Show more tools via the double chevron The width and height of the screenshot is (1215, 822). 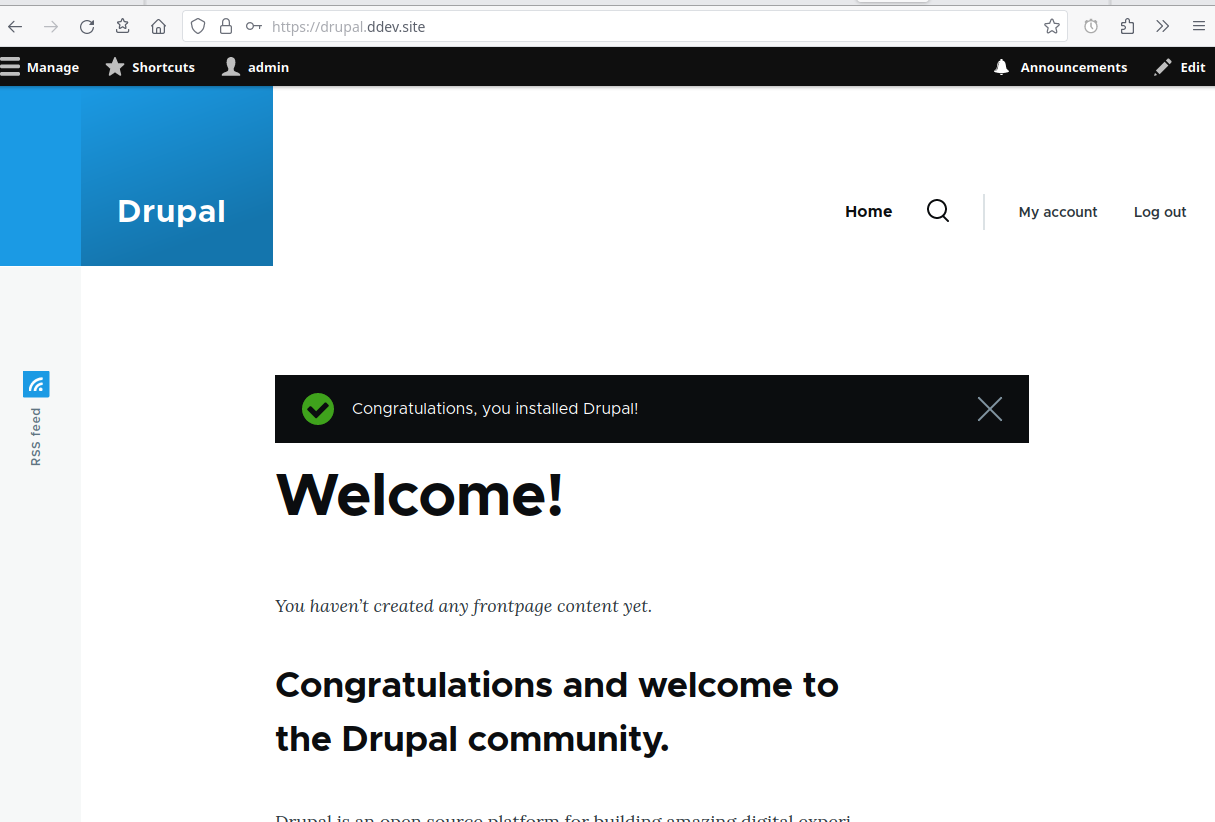1162,27
